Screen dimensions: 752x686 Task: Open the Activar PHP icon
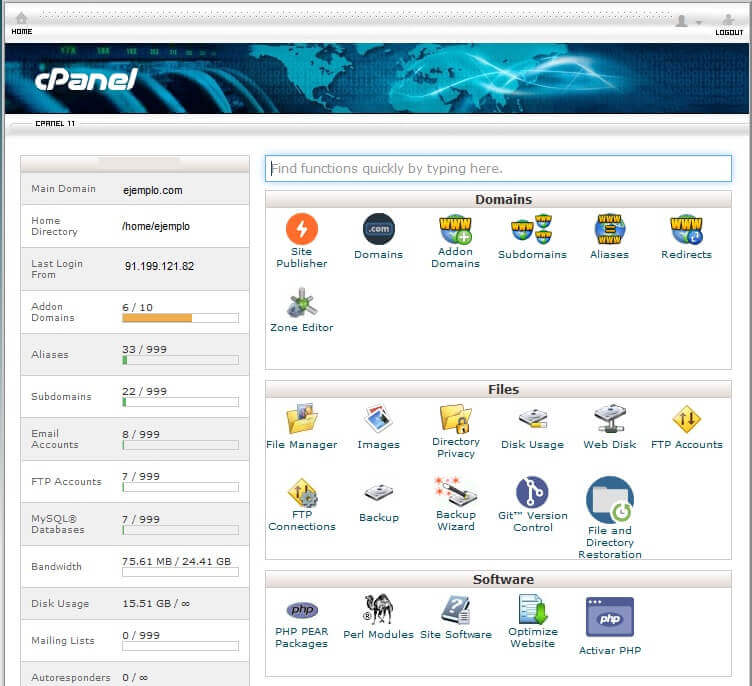click(610, 617)
